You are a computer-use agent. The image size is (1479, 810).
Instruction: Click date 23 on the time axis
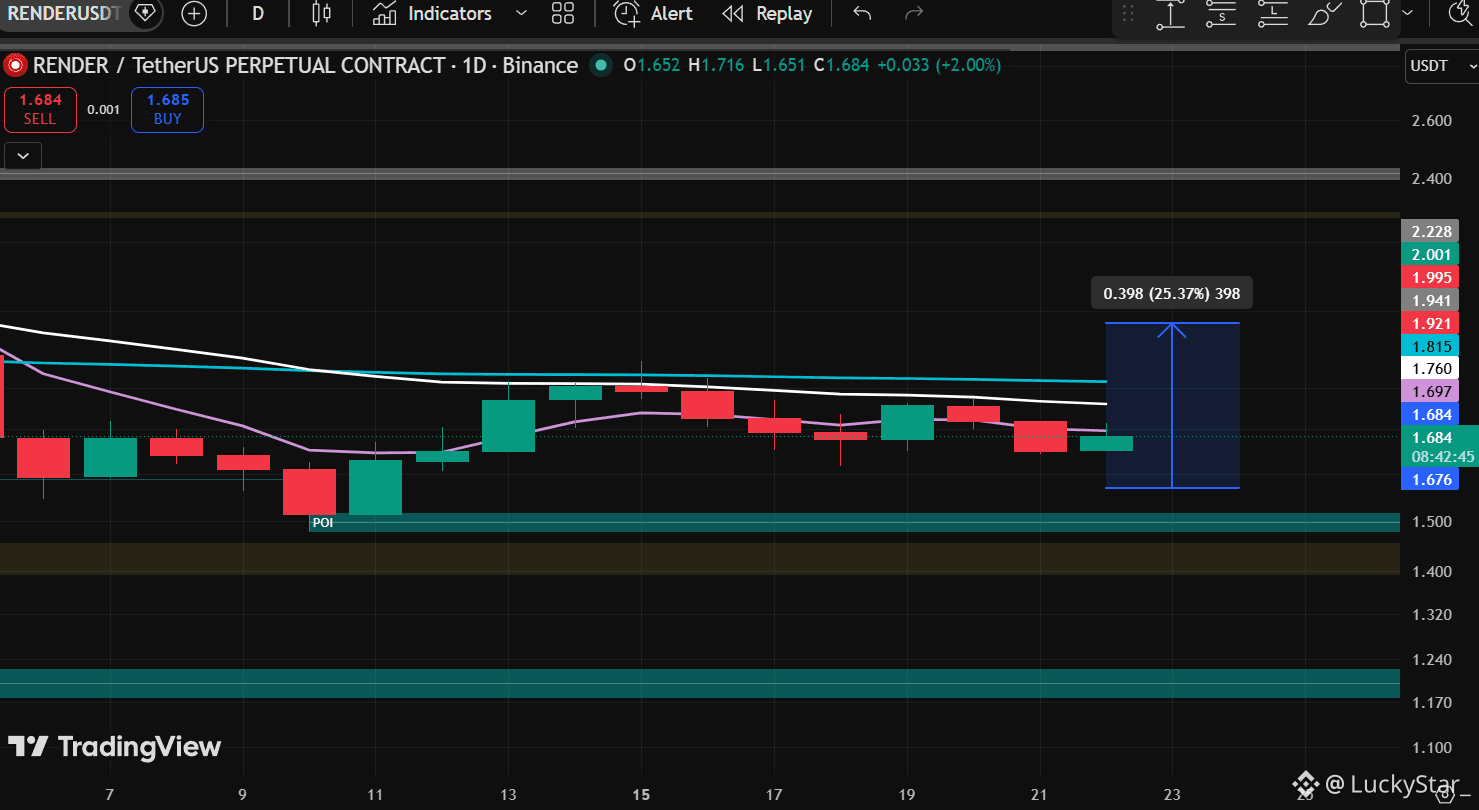click(1172, 795)
